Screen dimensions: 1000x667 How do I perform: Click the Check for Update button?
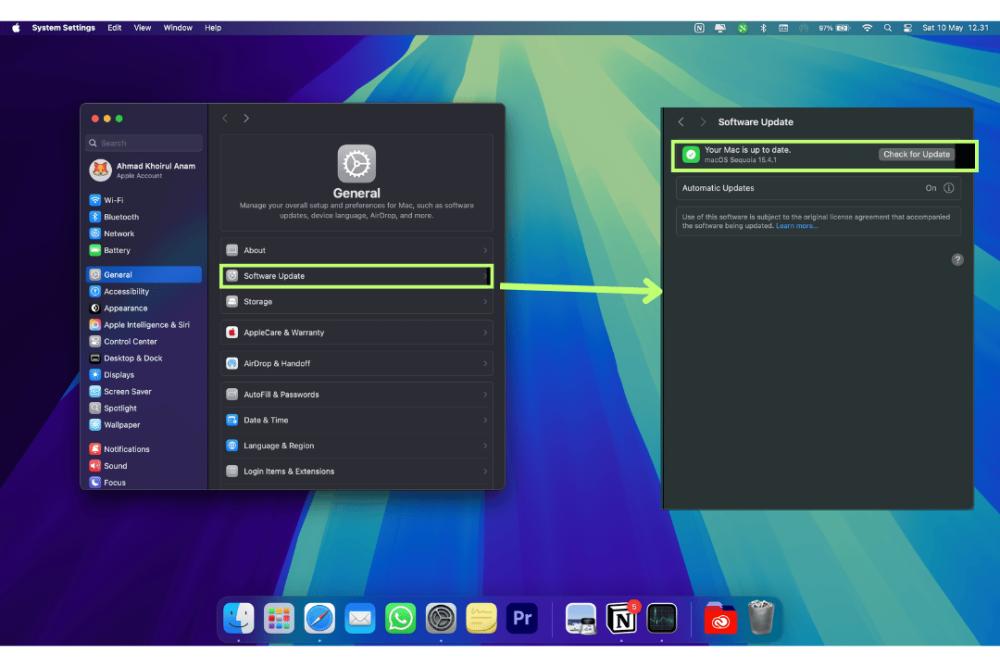click(916, 154)
